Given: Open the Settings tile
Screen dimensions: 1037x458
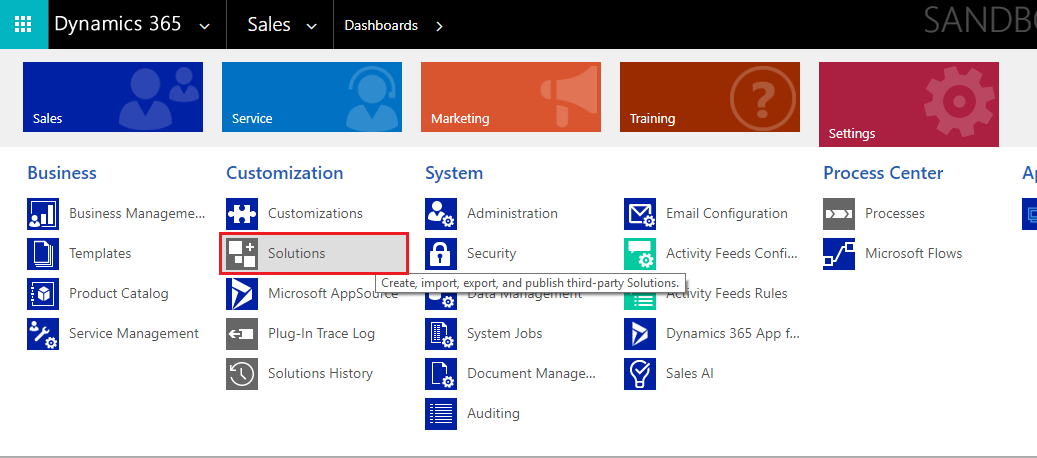Looking at the screenshot, I should pyautogui.click(x=908, y=104).
